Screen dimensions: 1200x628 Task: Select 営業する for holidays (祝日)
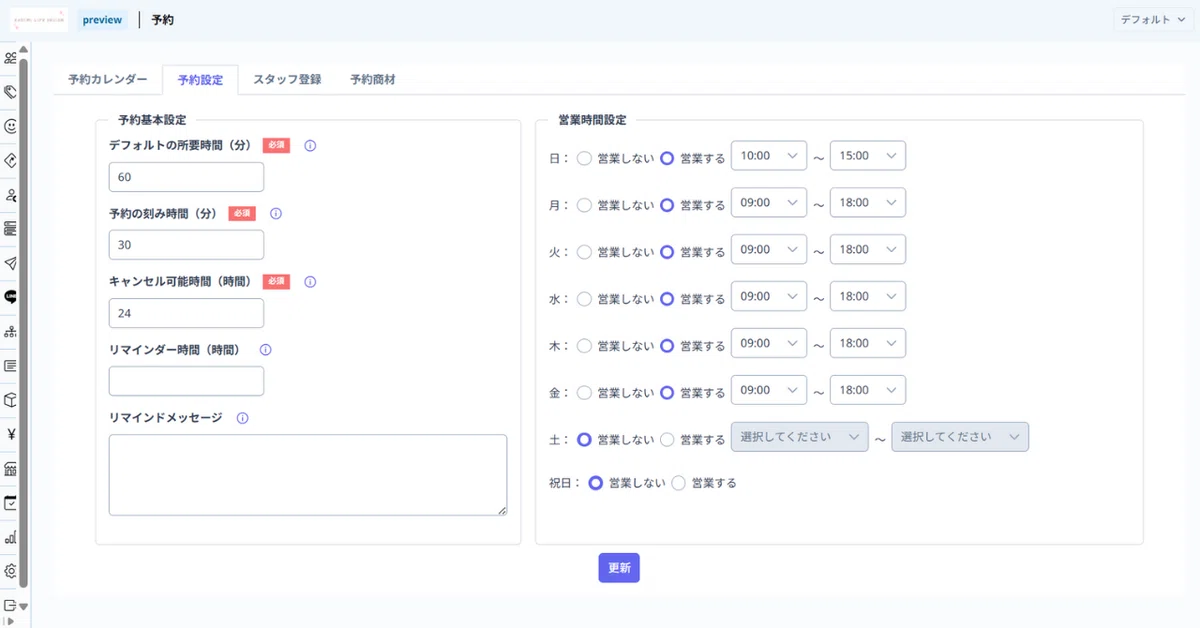(679, 483)
